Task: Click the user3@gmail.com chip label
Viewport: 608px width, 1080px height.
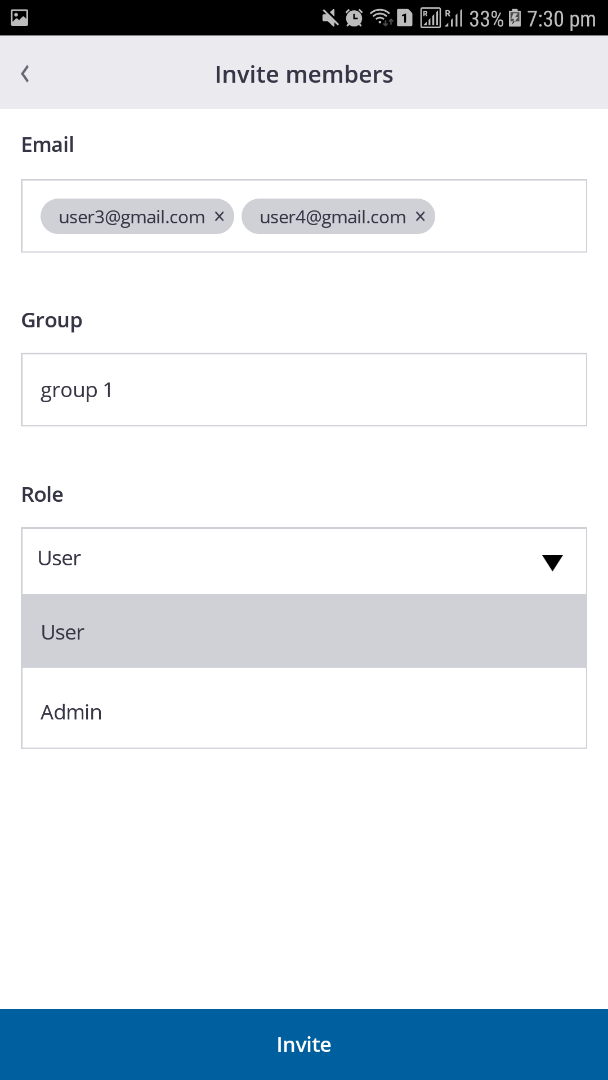Action: 131,217
